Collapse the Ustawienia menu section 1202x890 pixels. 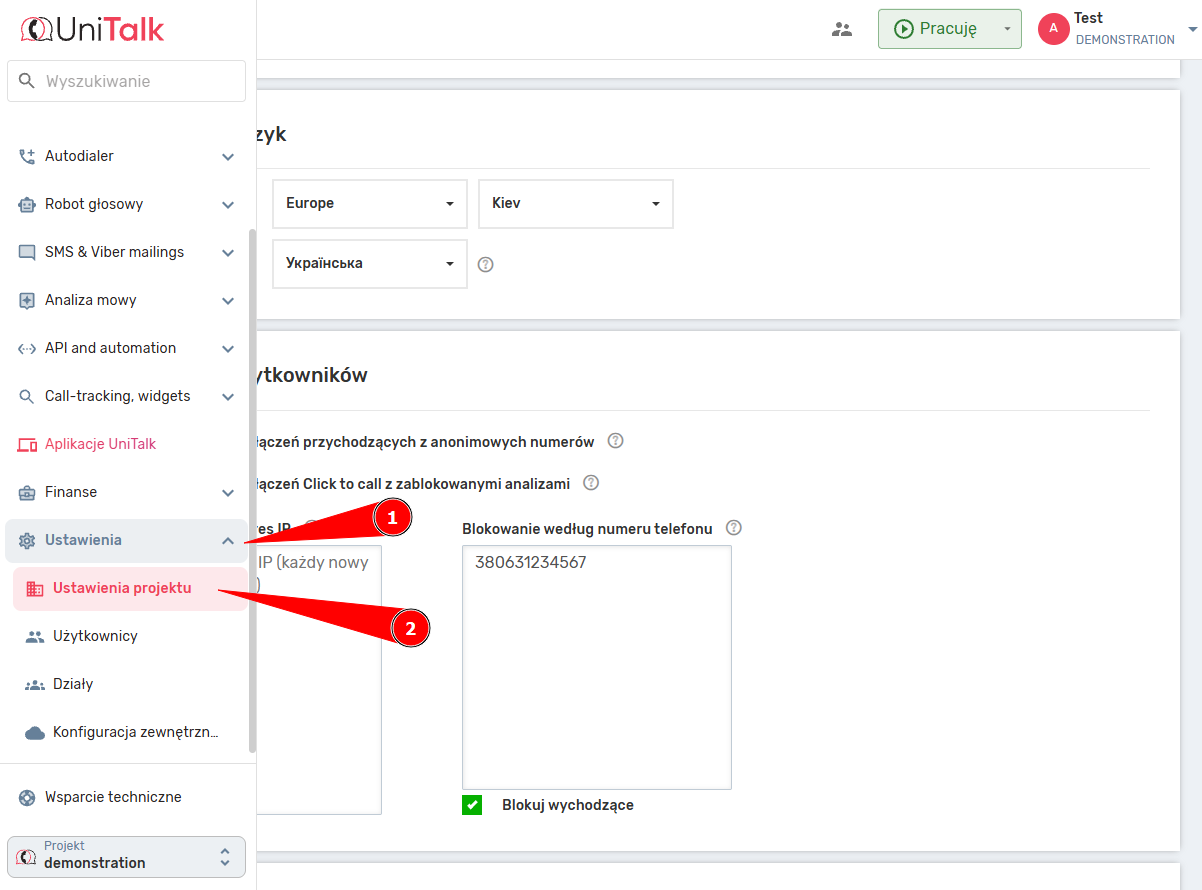pyautogui.click(x=227, y=540)
